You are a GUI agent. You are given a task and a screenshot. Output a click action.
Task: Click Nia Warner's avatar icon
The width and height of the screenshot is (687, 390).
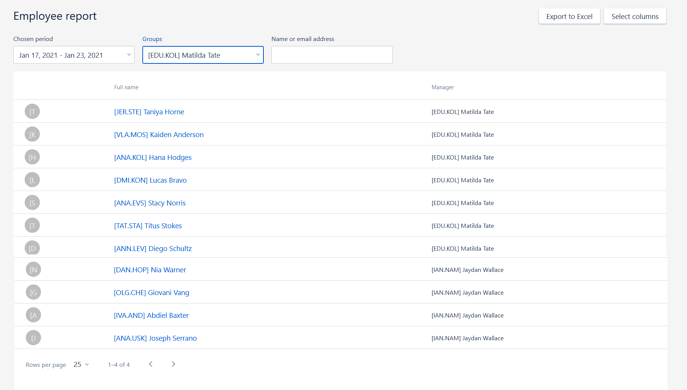click(33, 269)
